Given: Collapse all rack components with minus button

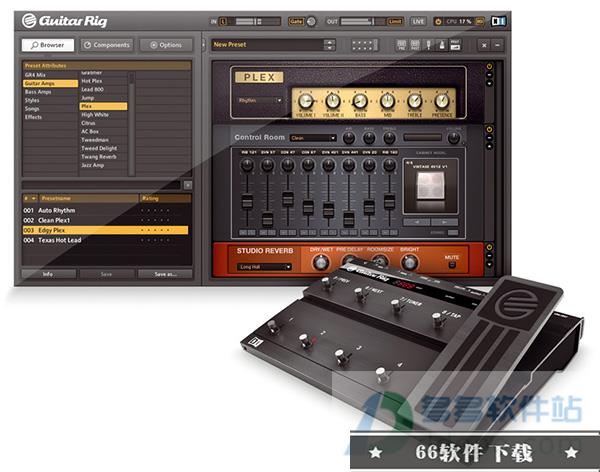Looking at the screenshot, I should pyautogui.click(x=497, y=45).
